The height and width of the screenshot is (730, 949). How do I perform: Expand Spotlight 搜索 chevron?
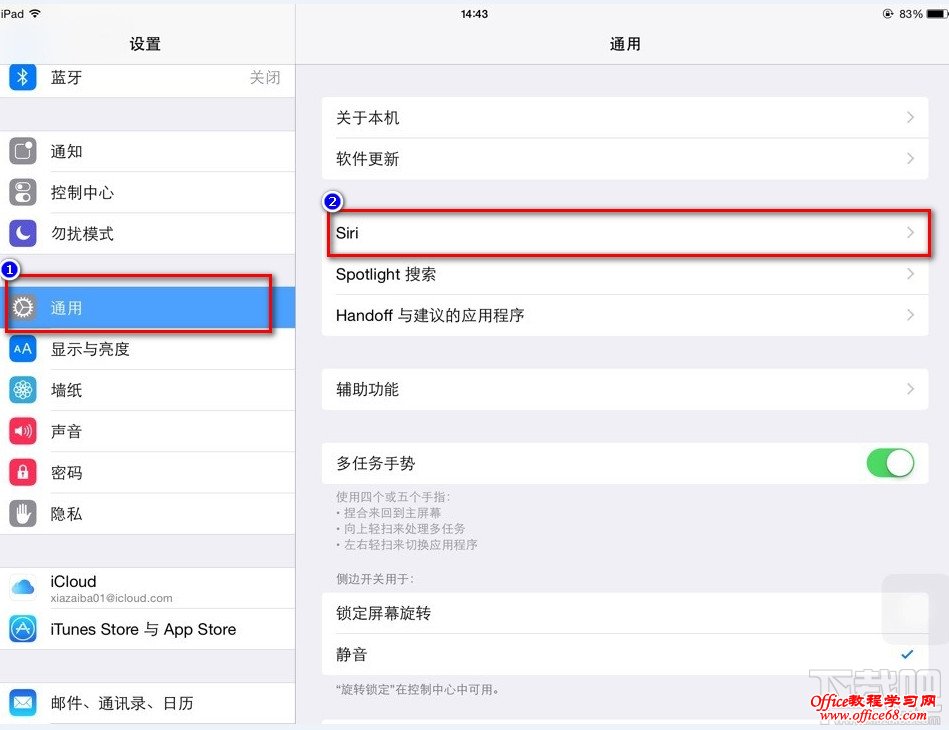(x=910, y=274)
